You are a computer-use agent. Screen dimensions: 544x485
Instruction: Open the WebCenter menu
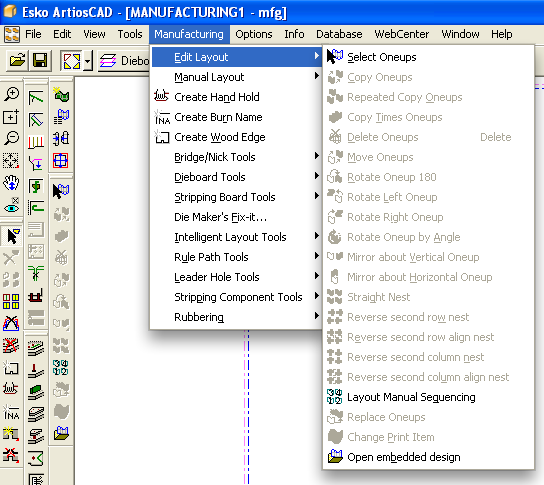(401, 34)
